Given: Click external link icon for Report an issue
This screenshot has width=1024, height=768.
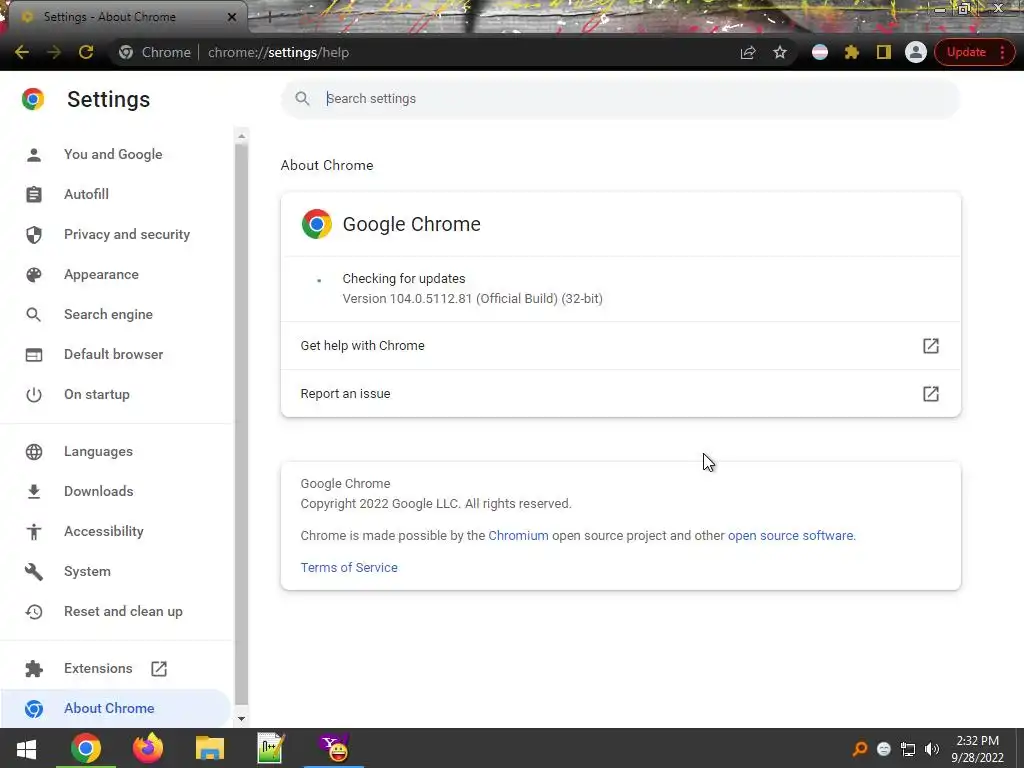Looking at the screenshot, I should tap(931, 394).
